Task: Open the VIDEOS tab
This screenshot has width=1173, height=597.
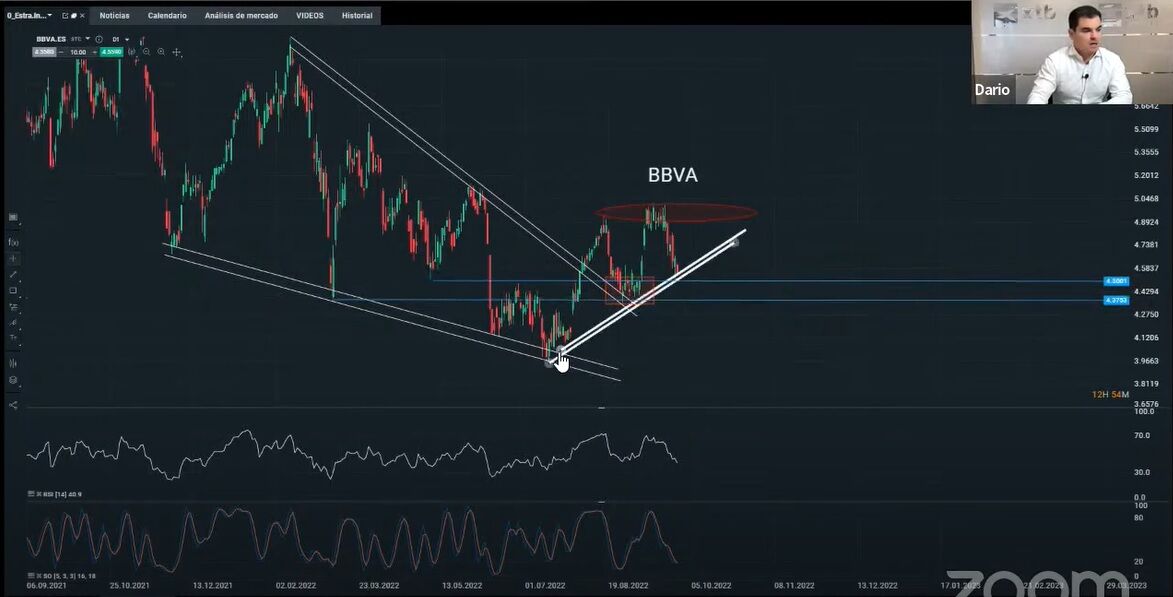Action: [310, 16]
